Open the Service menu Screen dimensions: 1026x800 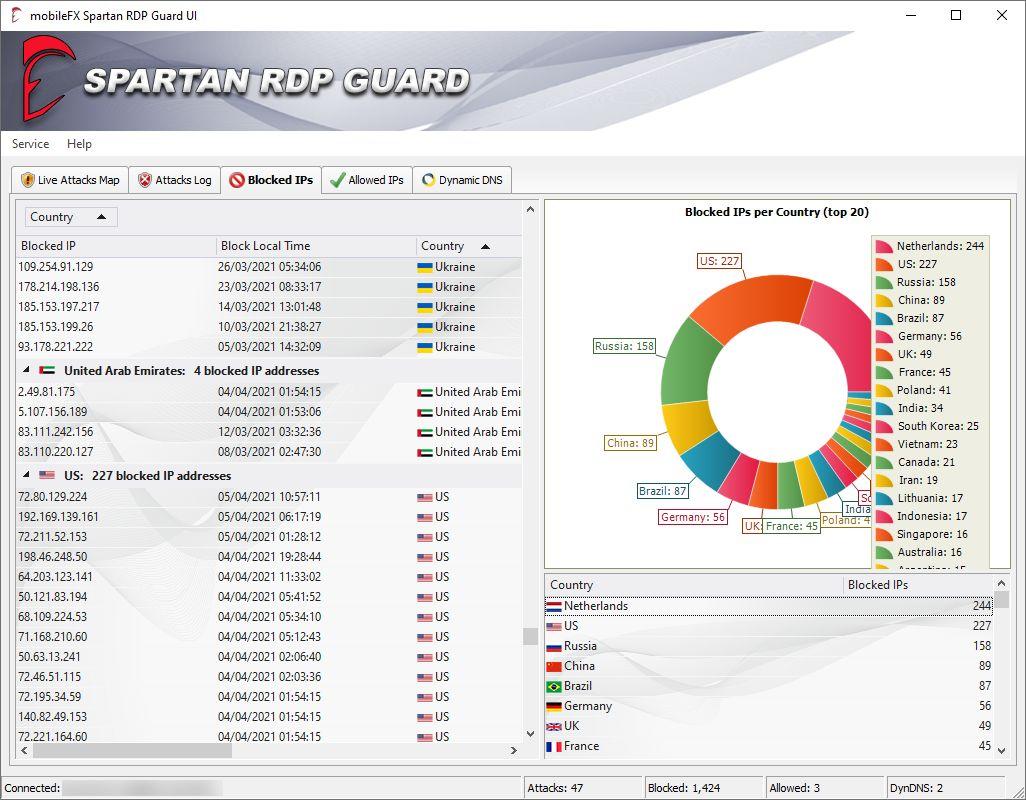click(30, 144)
